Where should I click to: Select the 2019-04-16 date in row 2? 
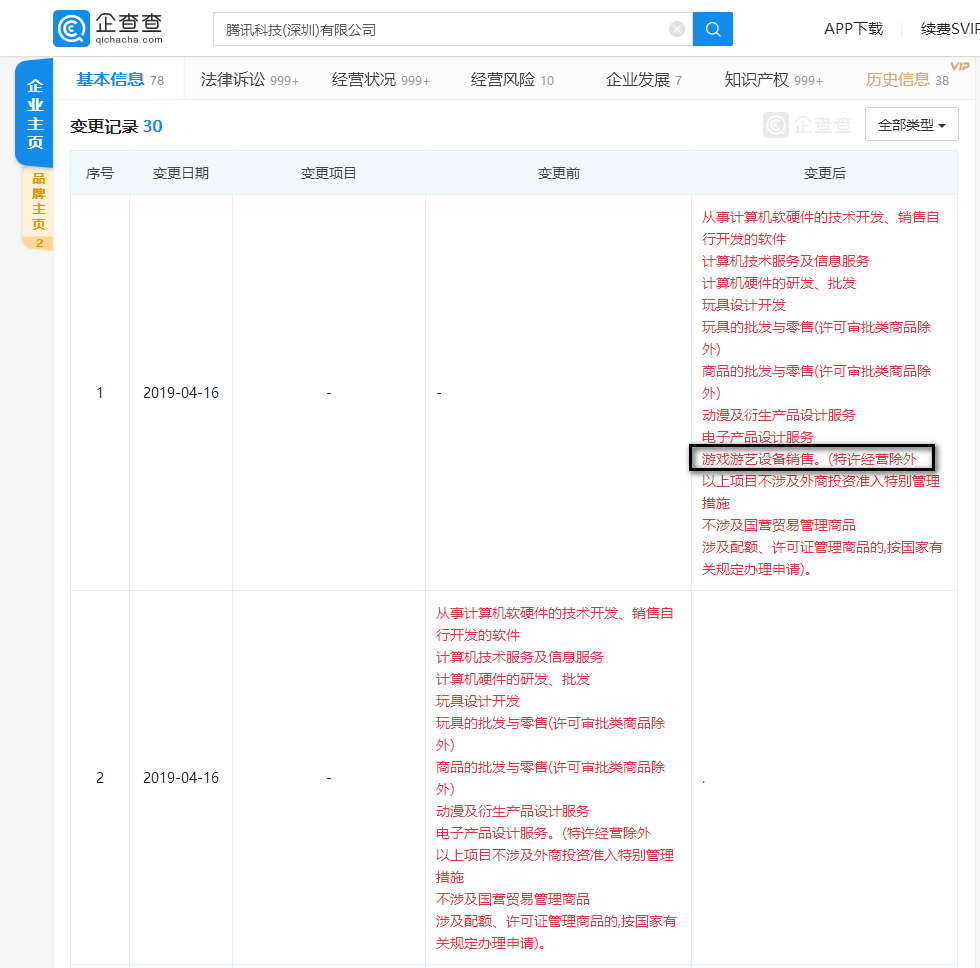pyautogui.click(x=181, y=777)
